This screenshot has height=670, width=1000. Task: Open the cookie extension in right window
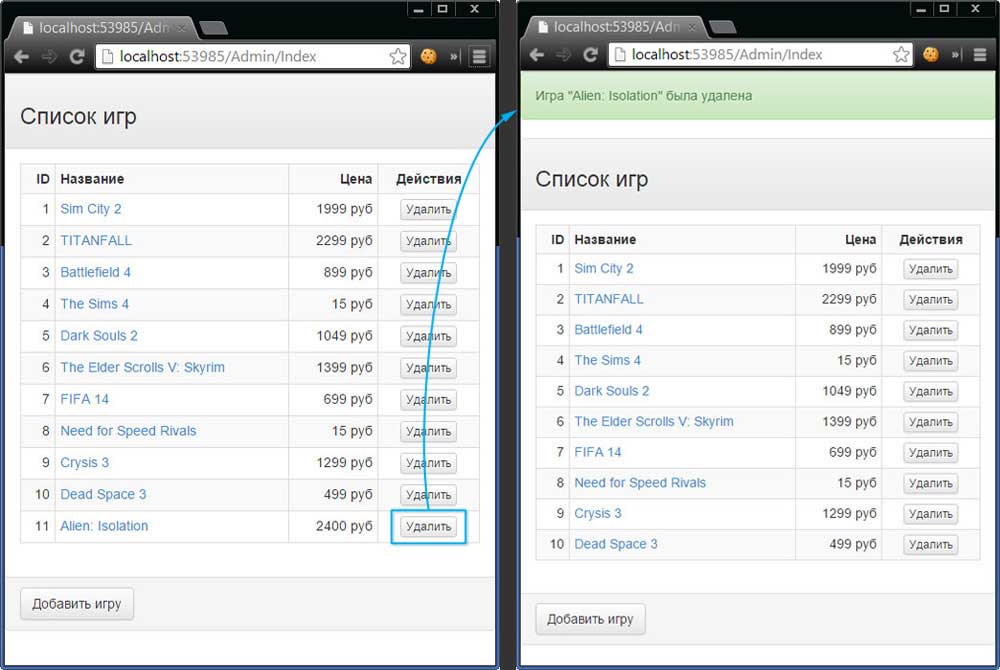pyautogui.click(x=931, y=54)
